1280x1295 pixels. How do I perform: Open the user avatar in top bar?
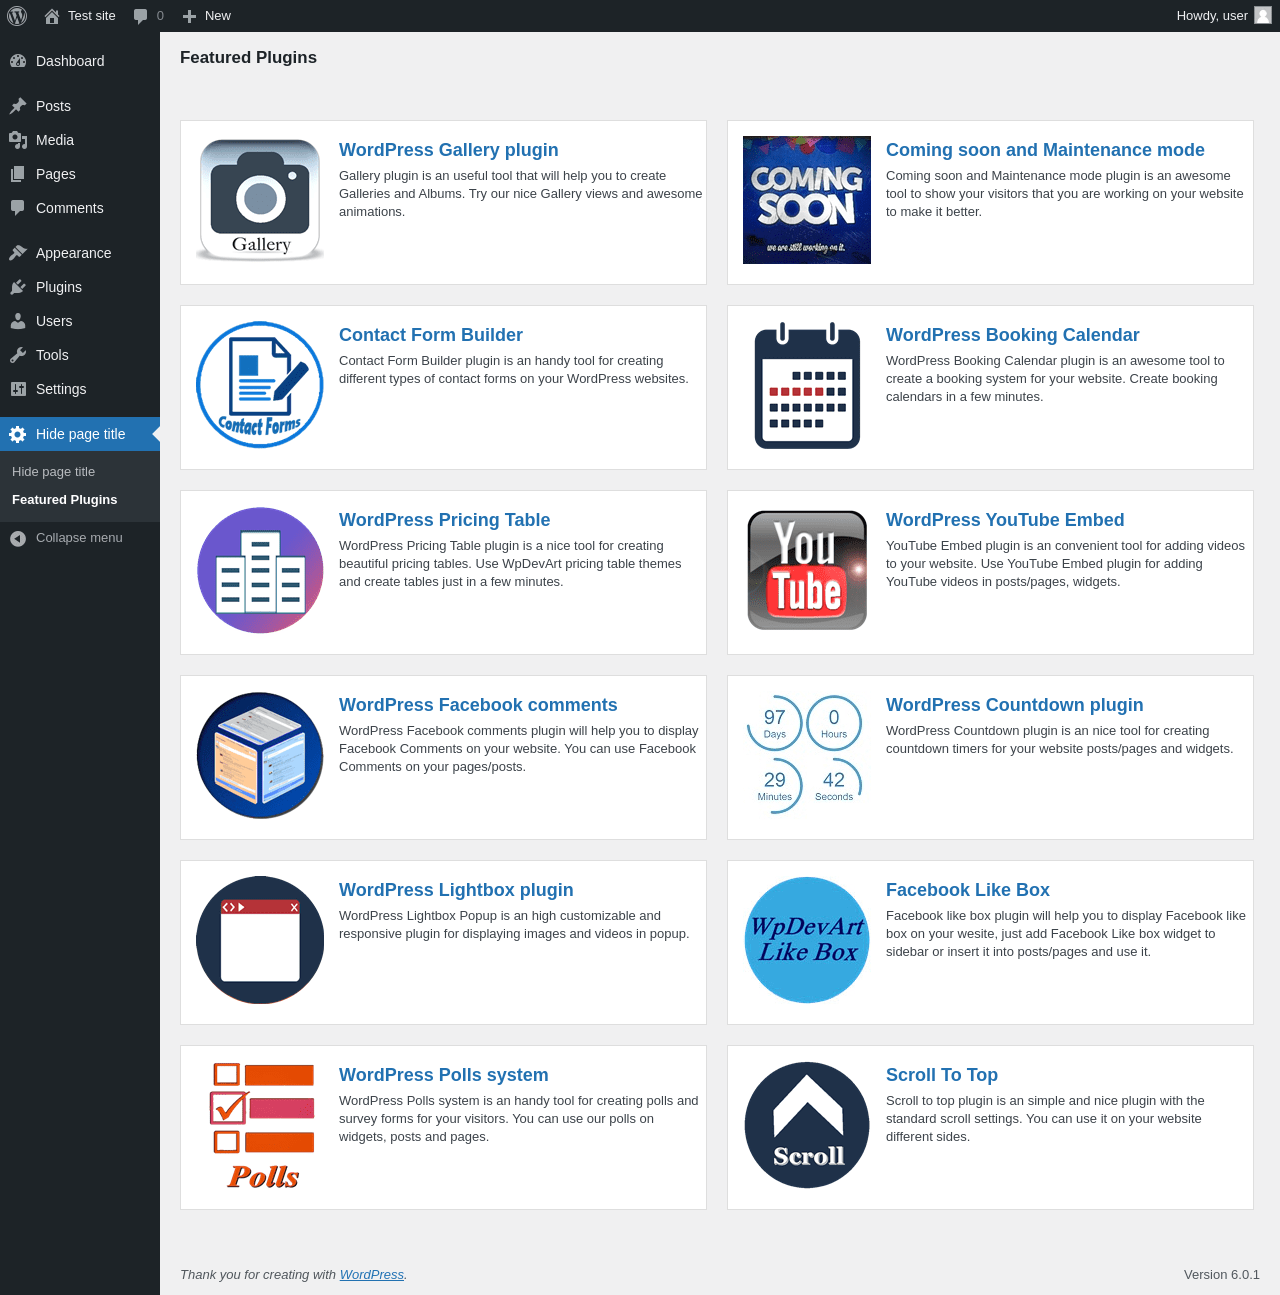(x=1263, y=16)
